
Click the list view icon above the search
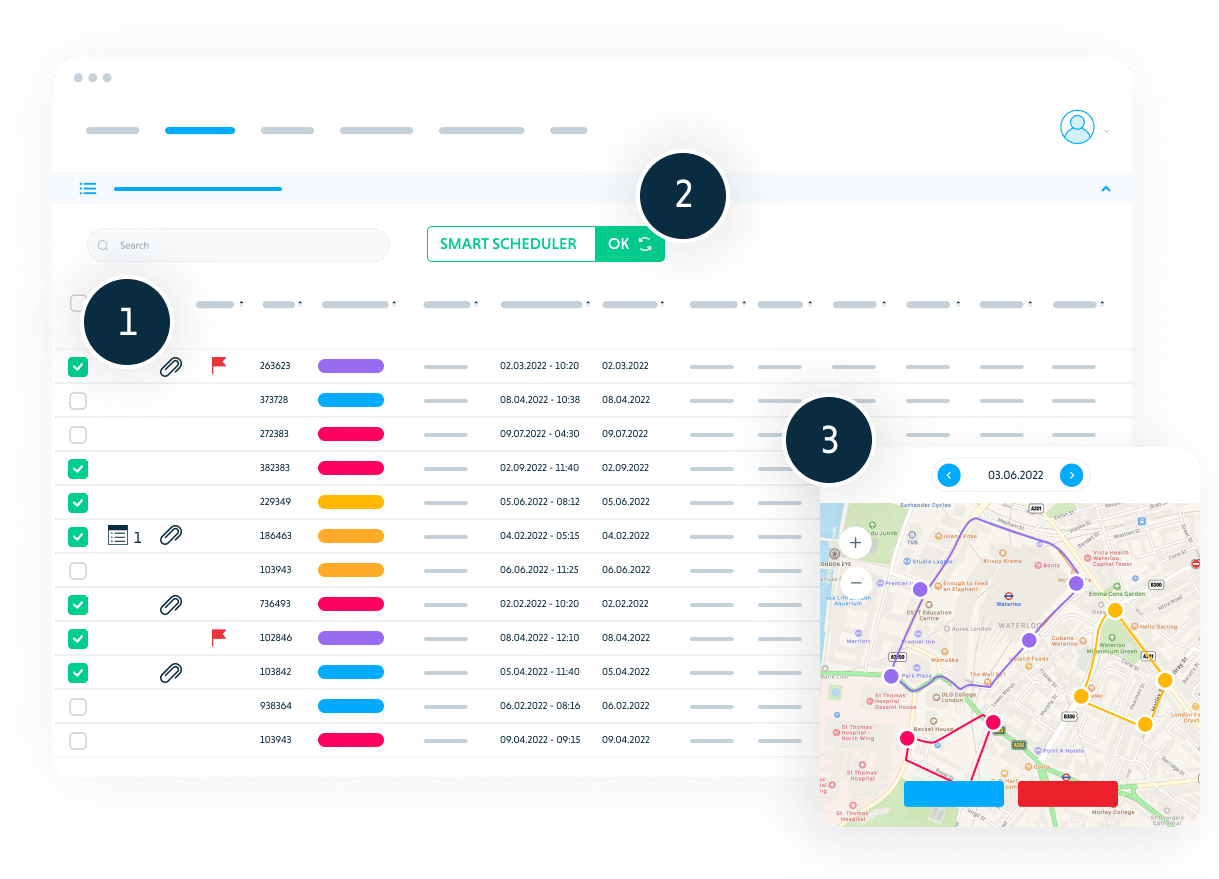pos(88,188)
